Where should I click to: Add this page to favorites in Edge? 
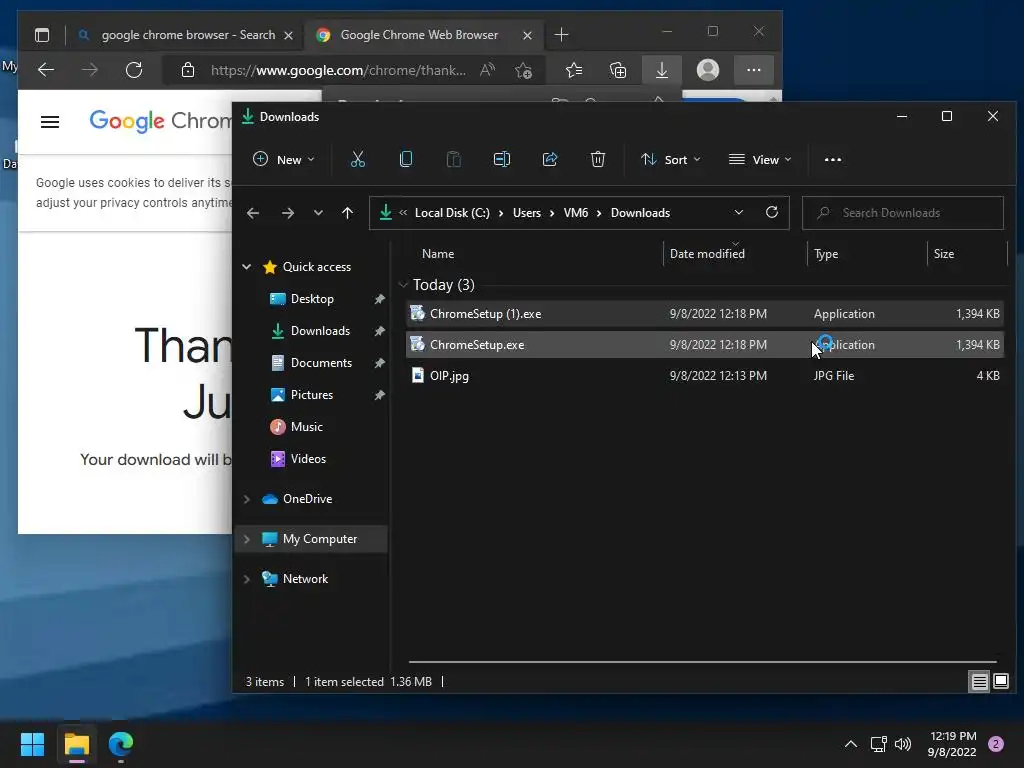[523, 71]
